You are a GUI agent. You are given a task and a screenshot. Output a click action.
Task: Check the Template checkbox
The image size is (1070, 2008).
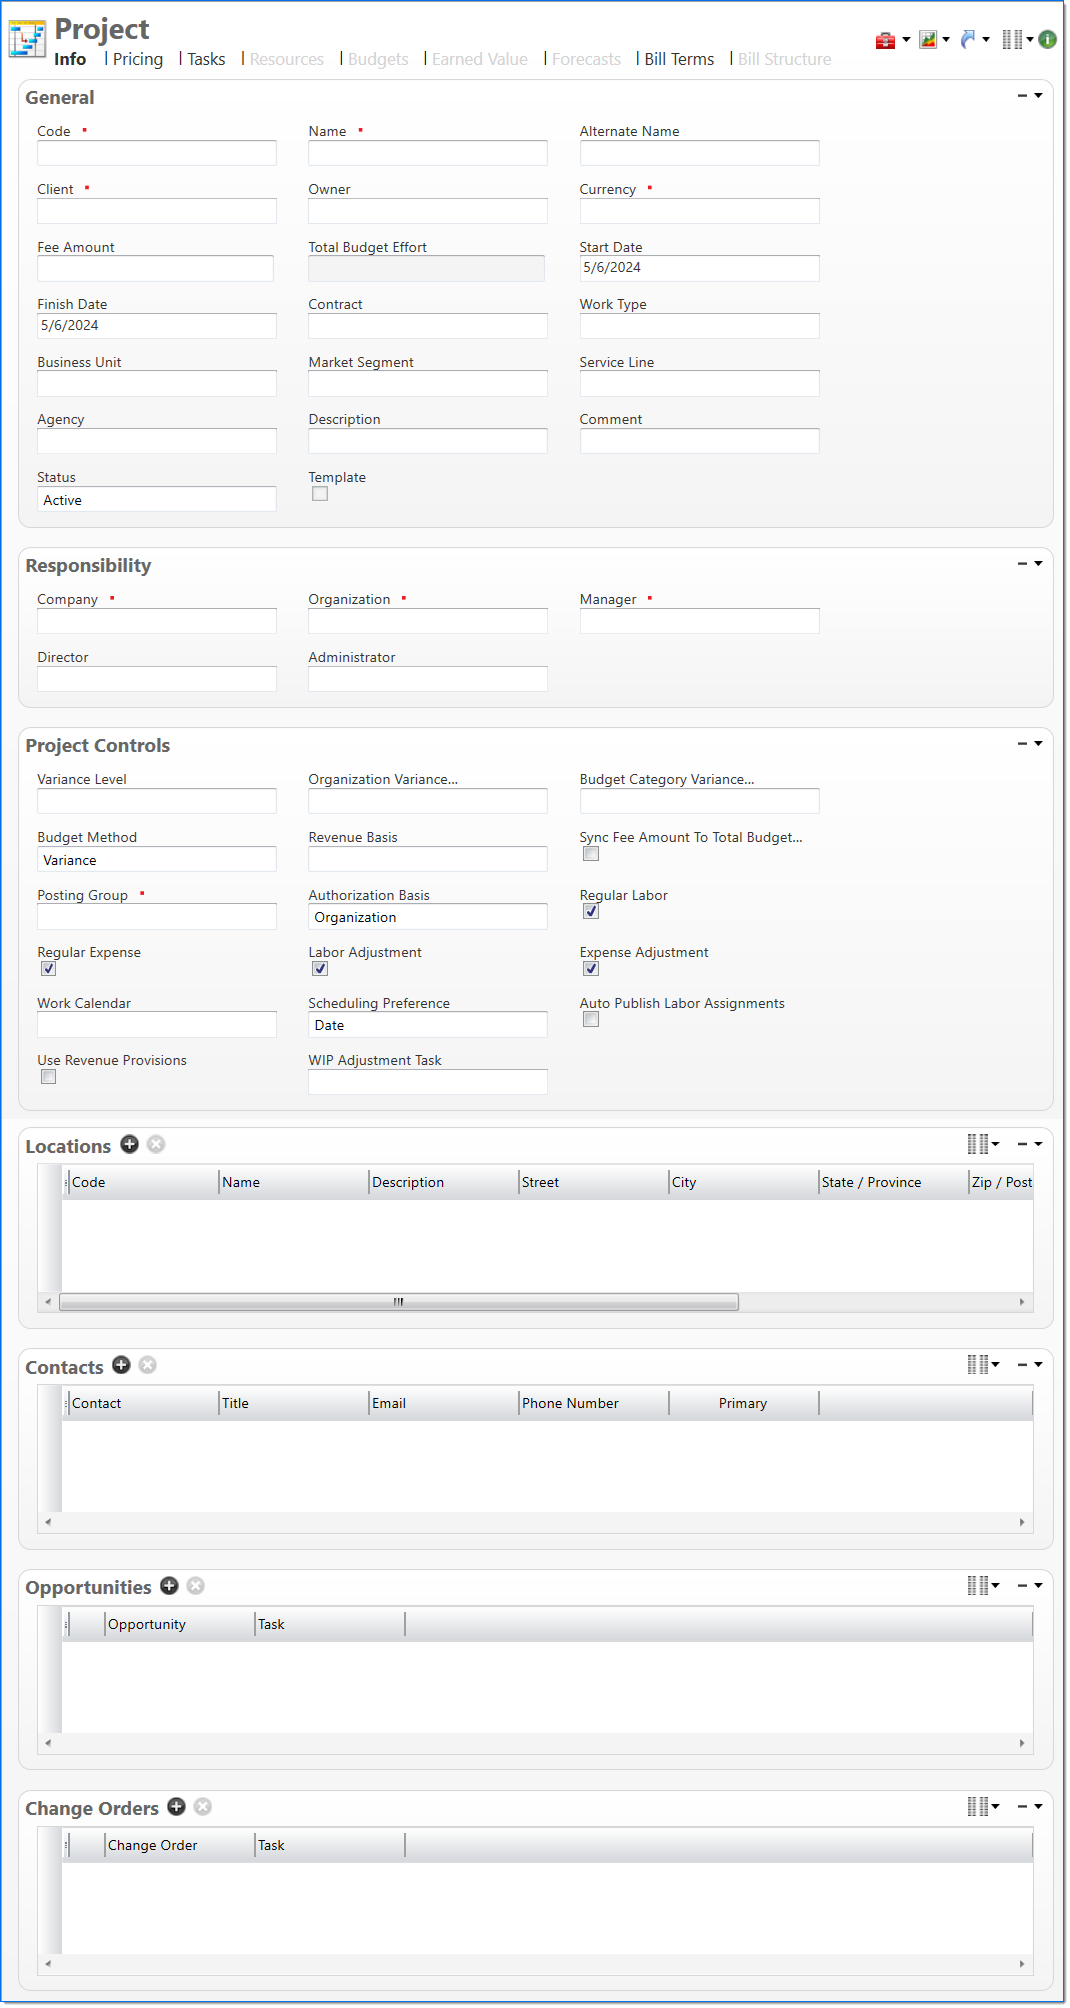(x=320, y=494)
